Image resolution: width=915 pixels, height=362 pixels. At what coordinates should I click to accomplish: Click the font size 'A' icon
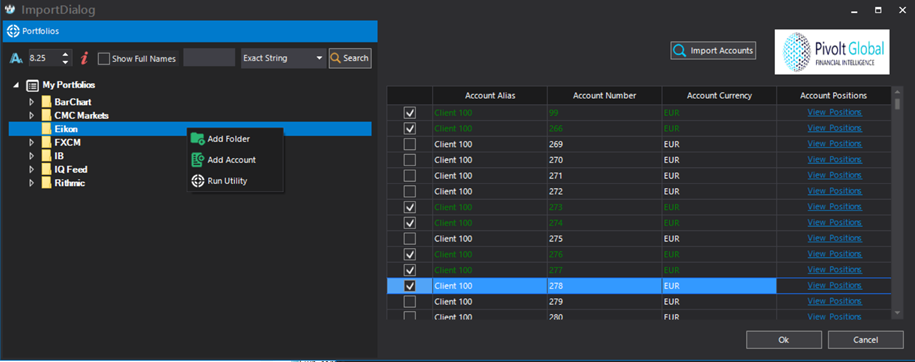(x=16, y=58)
